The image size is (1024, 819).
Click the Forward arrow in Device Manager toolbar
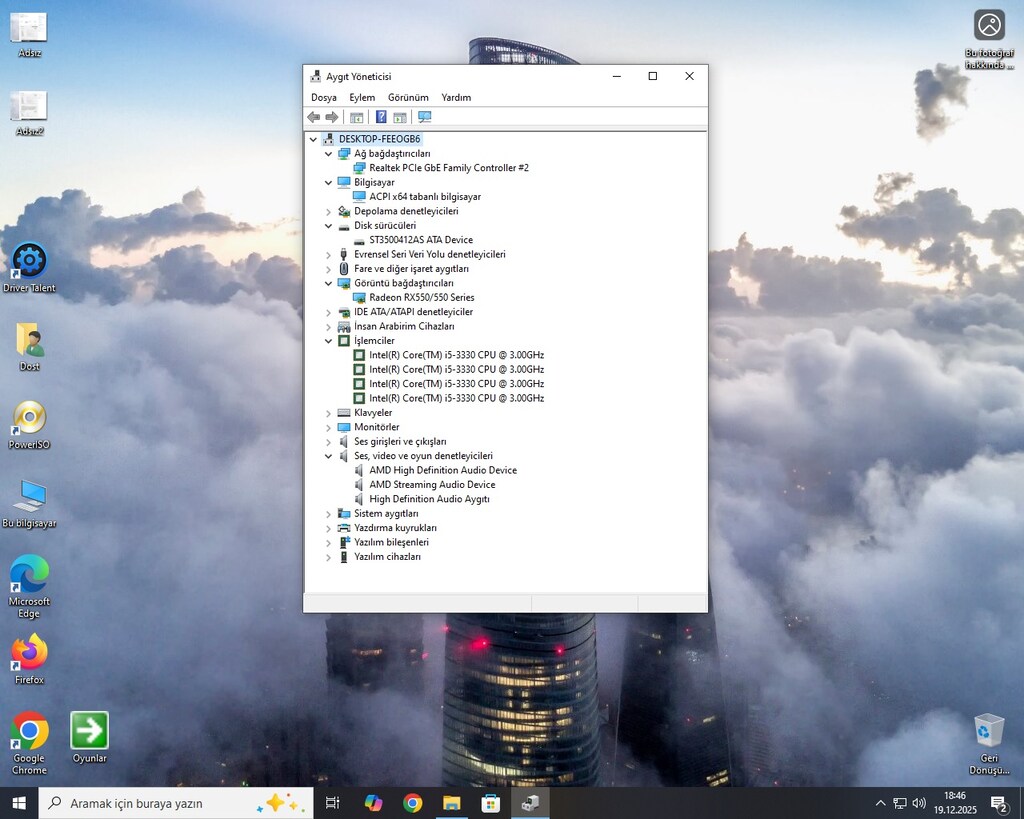(x=332, y=117)
